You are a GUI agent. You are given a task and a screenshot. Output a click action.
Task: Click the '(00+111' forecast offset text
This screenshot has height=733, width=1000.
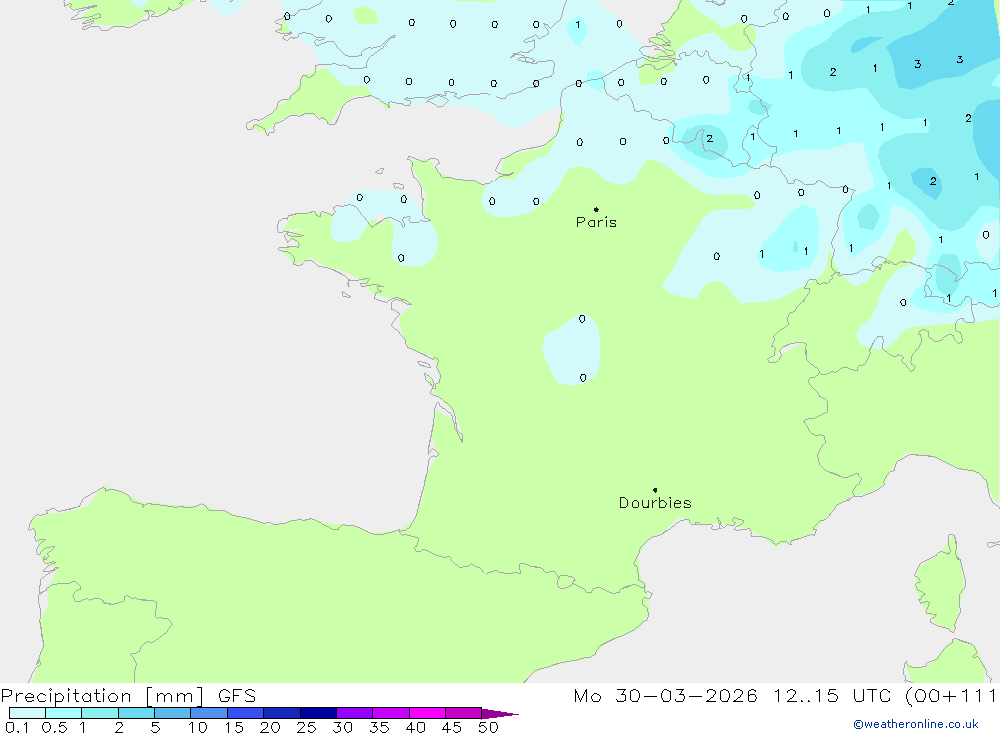coord(950,696)
